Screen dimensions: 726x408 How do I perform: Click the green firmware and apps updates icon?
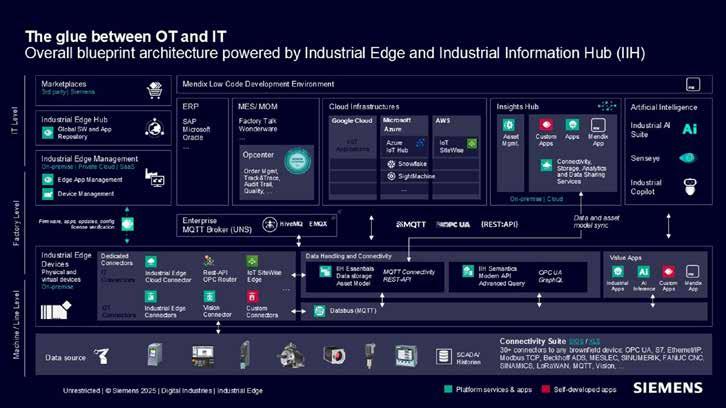coord(127,224)
